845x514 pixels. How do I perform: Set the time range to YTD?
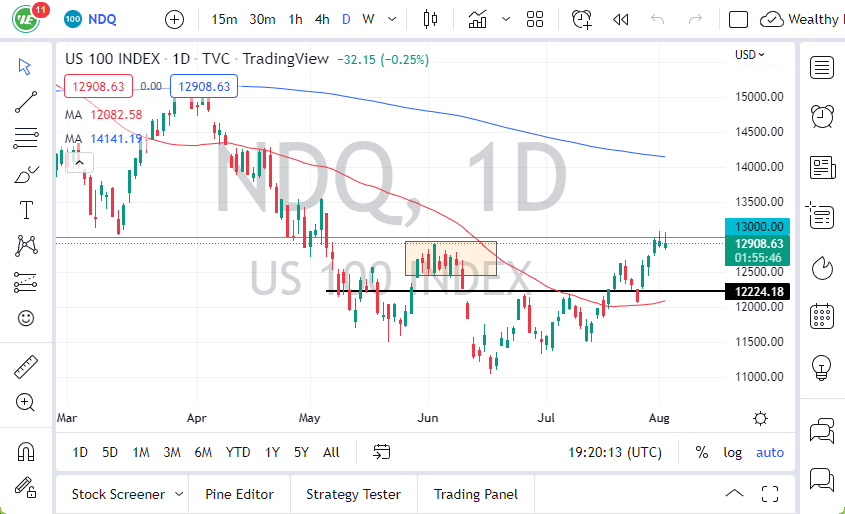(x=238, y=452)
